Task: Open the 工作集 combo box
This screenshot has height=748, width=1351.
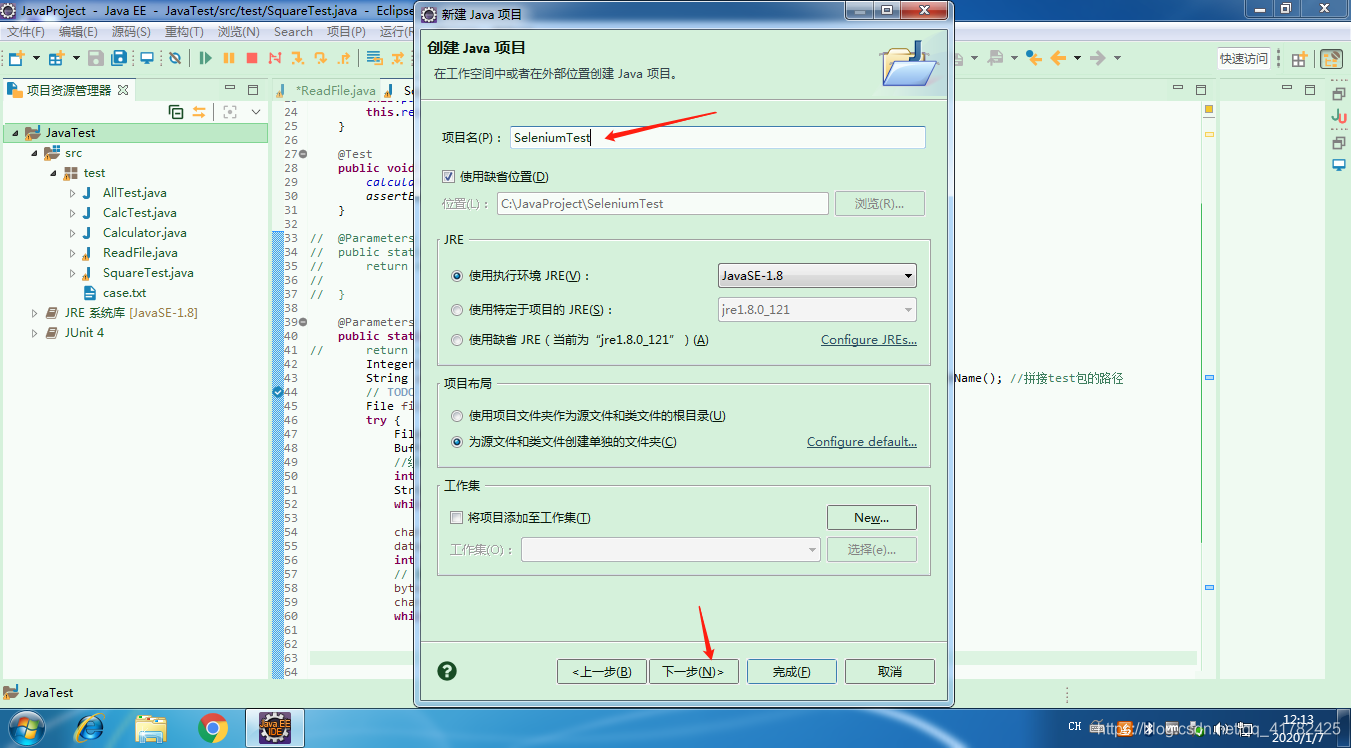Action: pos(670,549)
